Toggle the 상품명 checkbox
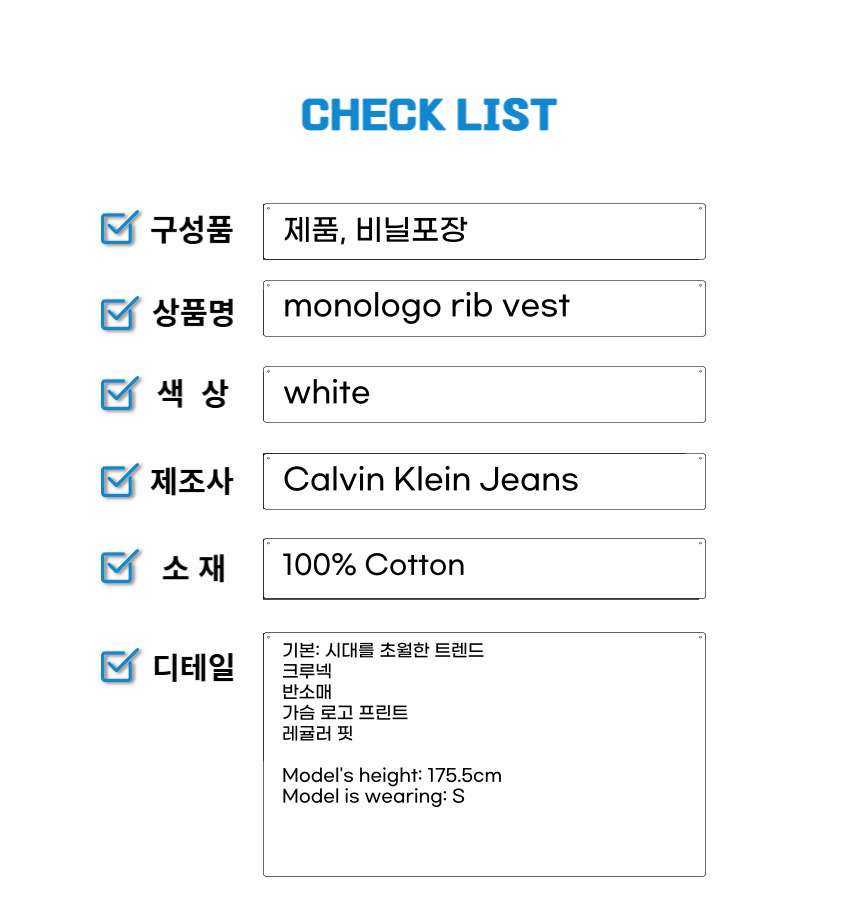The width and height of the screenshot is (860, 900). point(119,314)
